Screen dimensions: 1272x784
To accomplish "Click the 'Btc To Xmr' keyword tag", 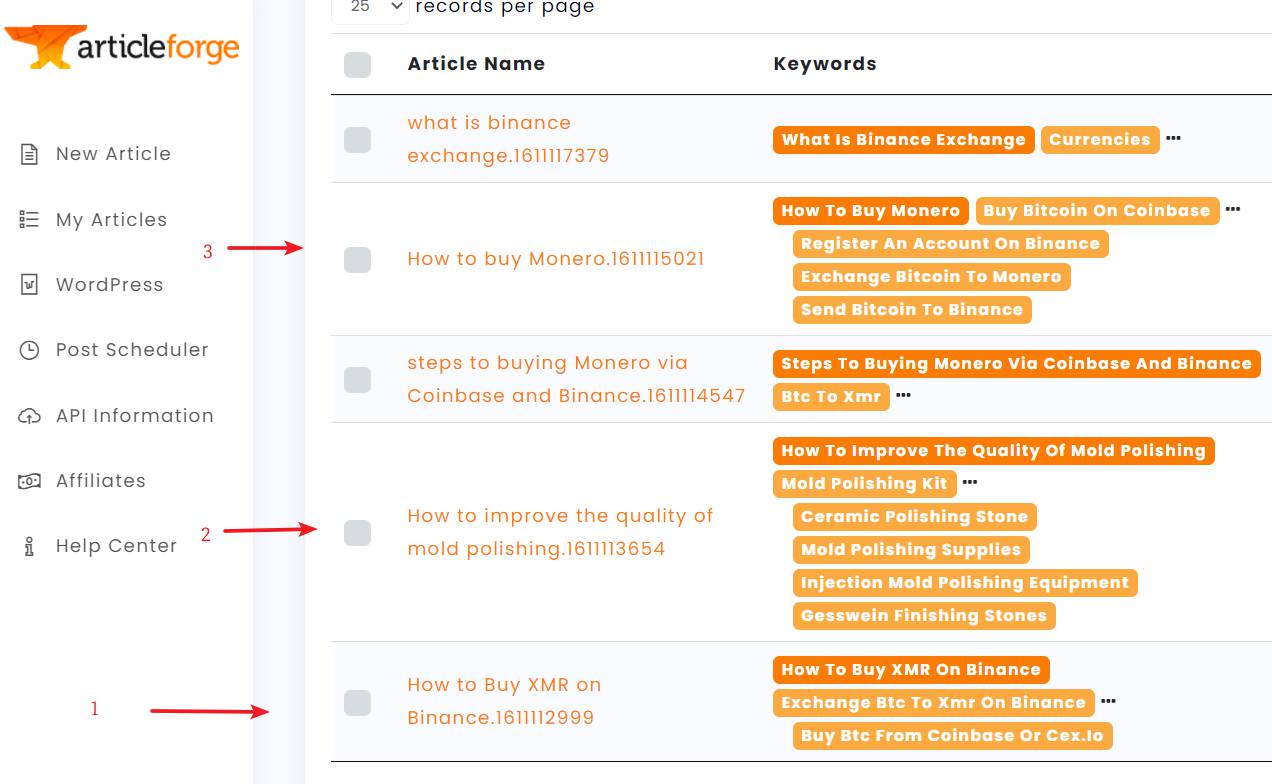I will [x=831, y=397].
